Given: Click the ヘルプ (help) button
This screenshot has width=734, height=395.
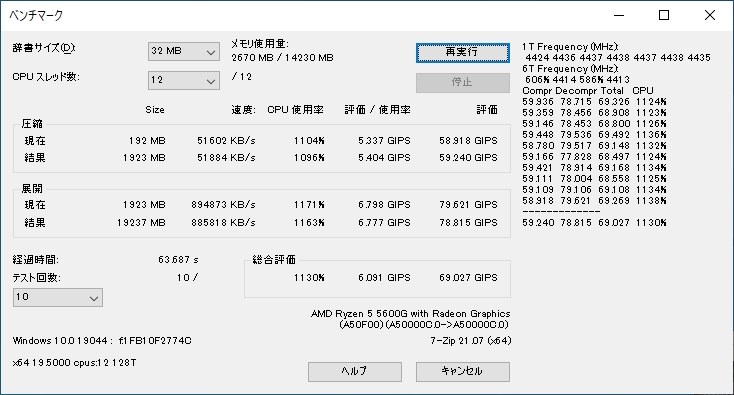Looking at the screenshot, I should (354, 372).
